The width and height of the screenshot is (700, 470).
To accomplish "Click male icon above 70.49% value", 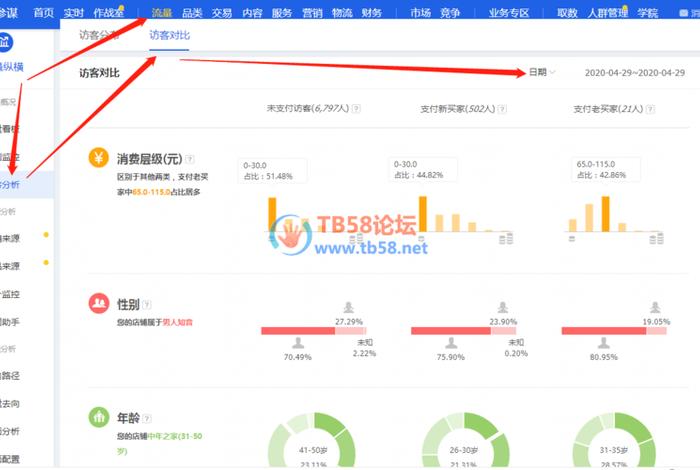I will [x=298, y=343].
